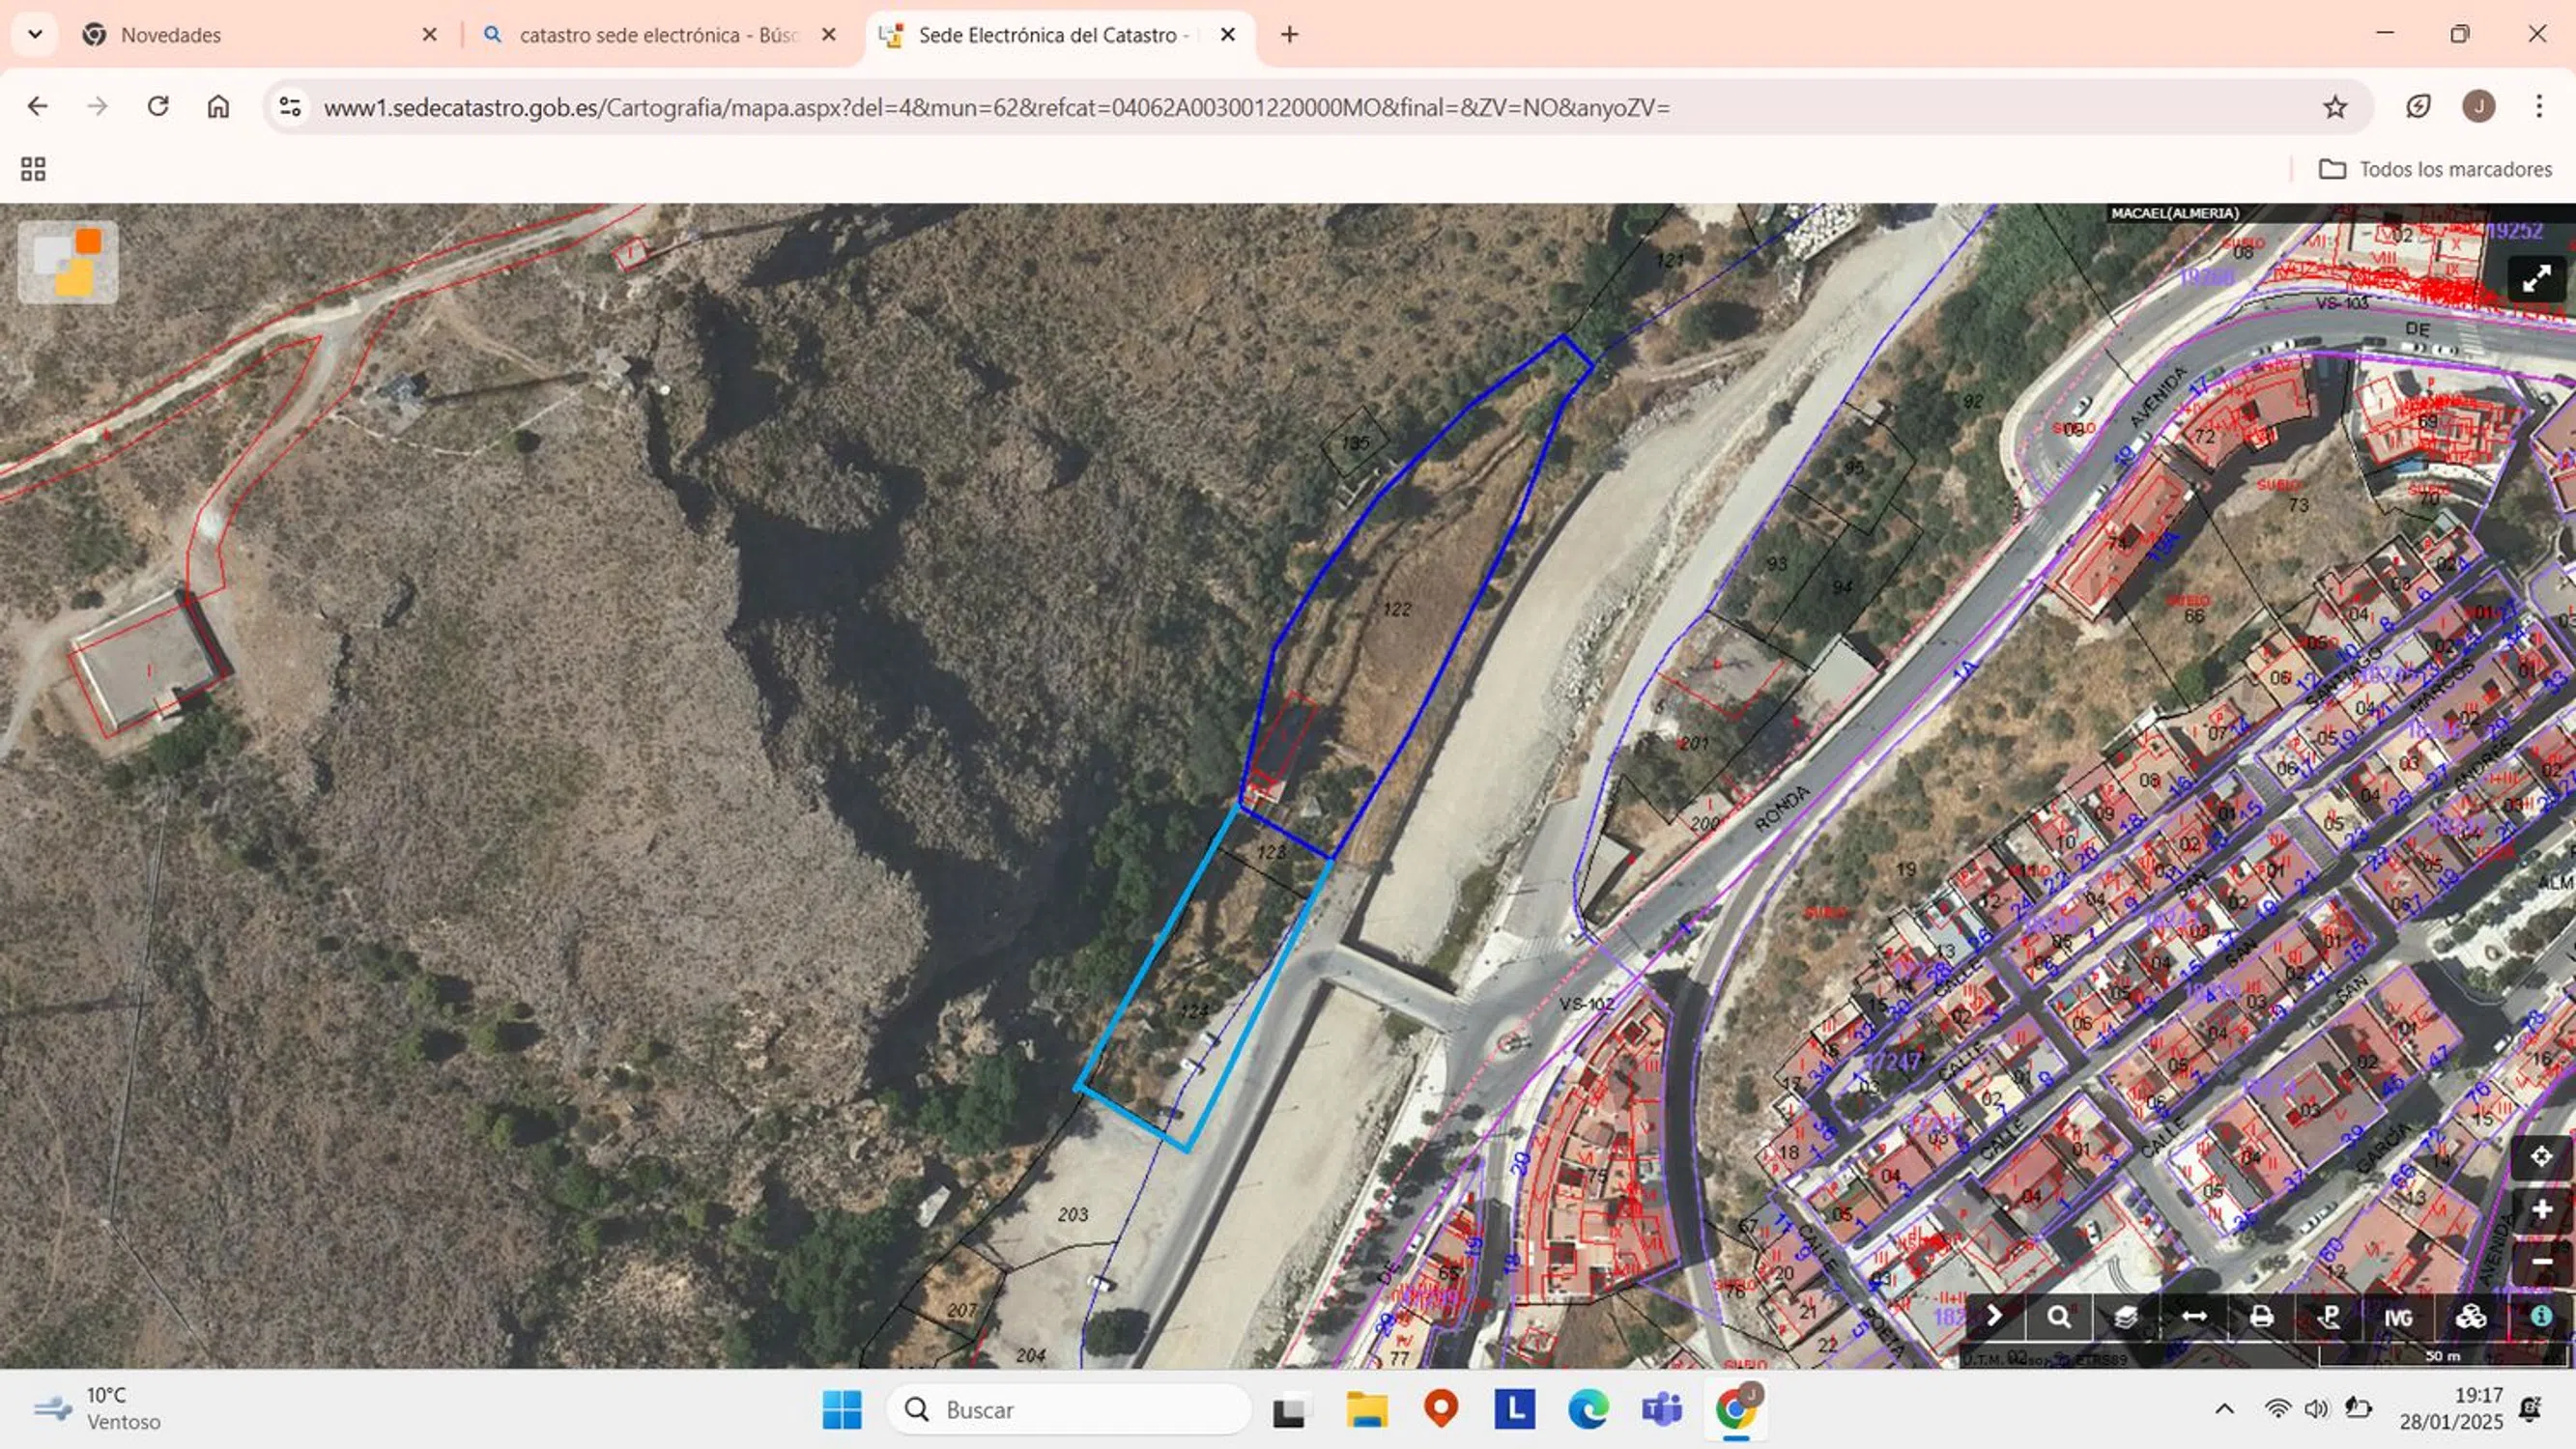Select the distance measurement tool

(x=2194, y=1317)
